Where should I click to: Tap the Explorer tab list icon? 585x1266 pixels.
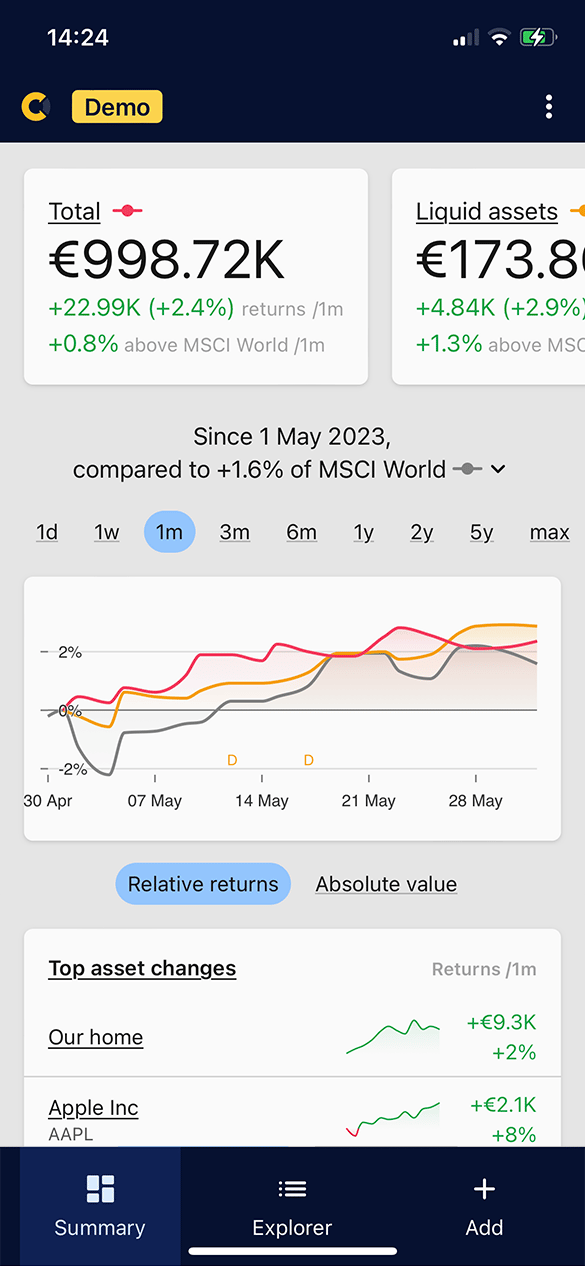pyautogui.click(x=292, y=1189)
